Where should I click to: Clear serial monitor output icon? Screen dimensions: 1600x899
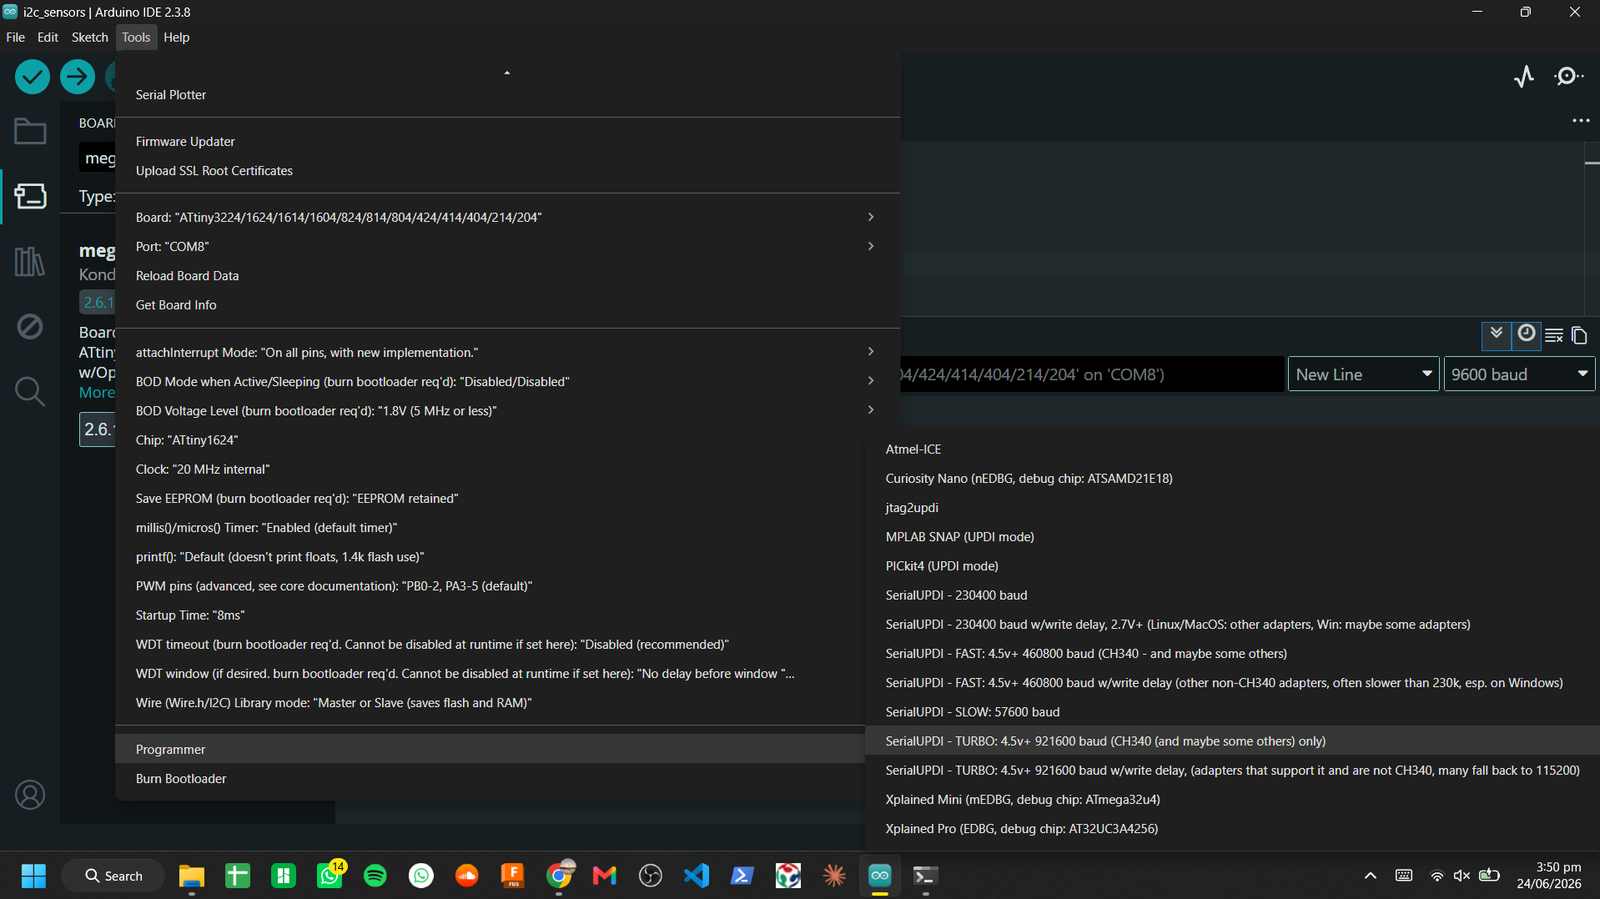point(1554,335)
